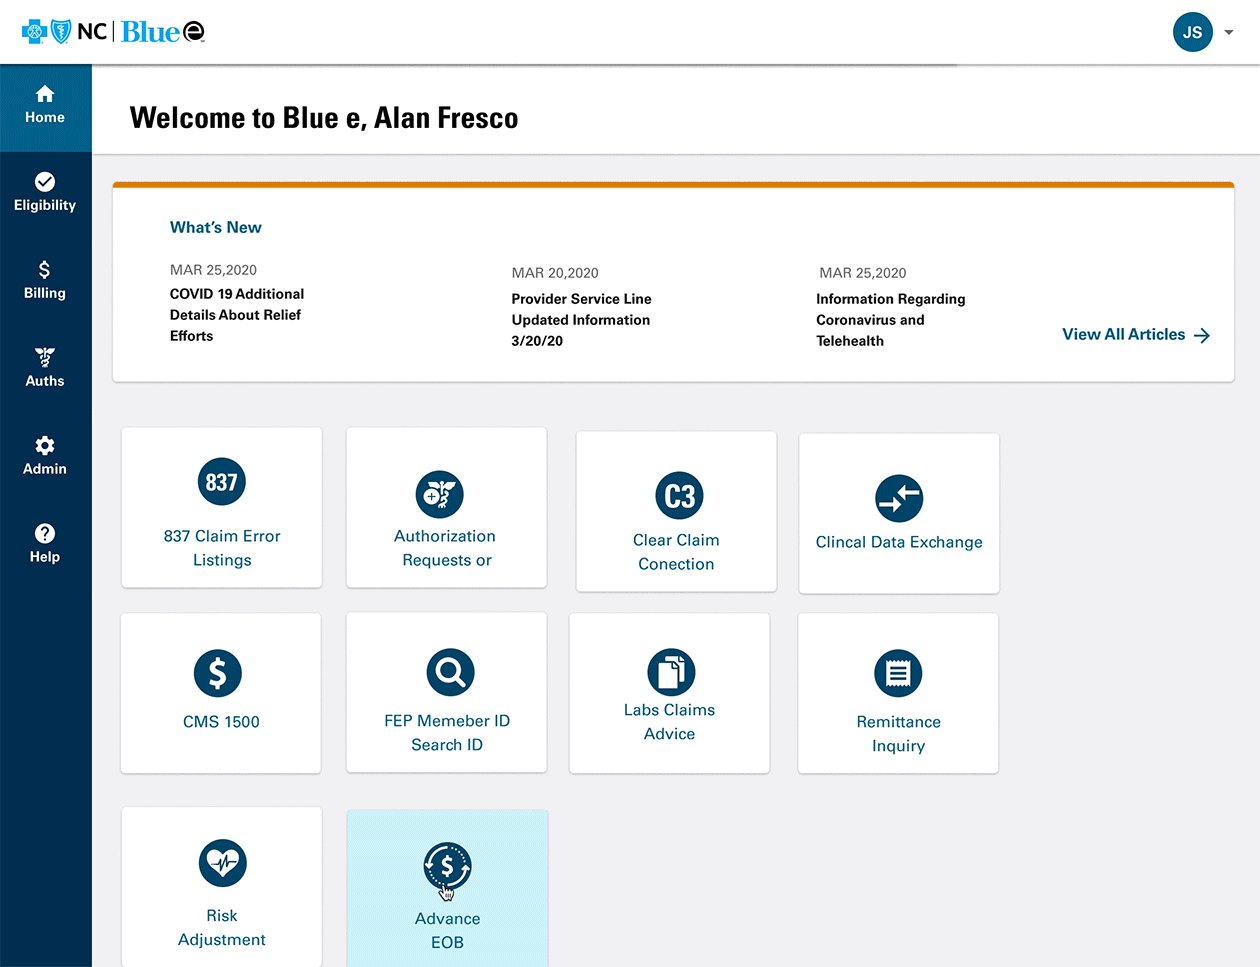The width and height of the screenshot is (1260, 967).
Task: Click Welcome to Blue e heading
Action: [324, 118]
